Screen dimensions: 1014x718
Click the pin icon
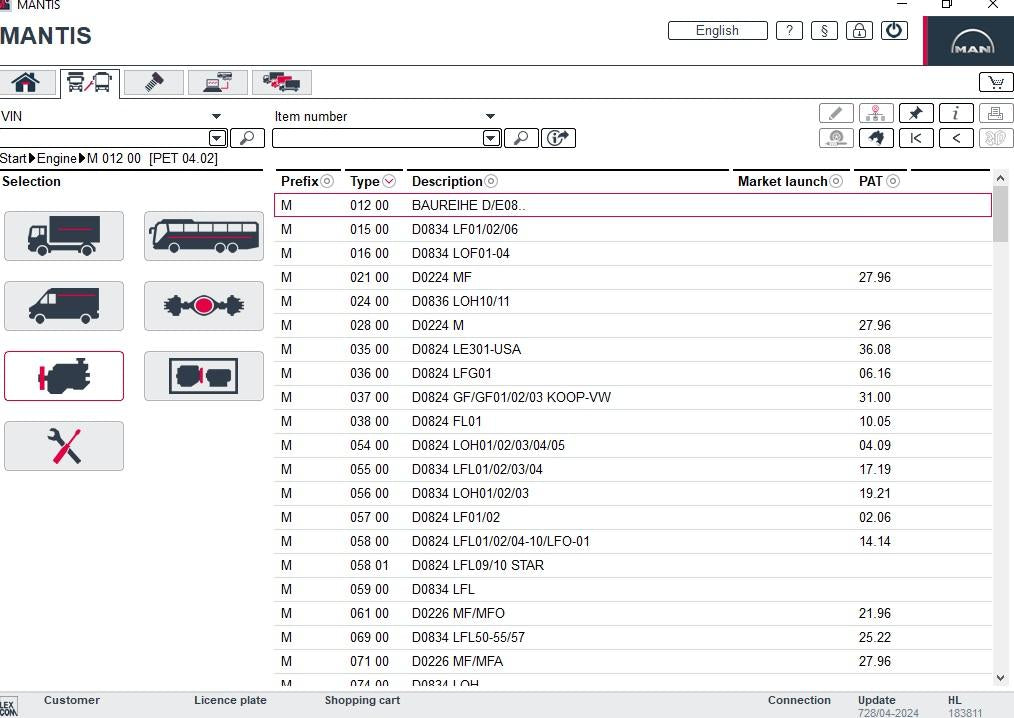pyautogui.click(x=916, y=113)
